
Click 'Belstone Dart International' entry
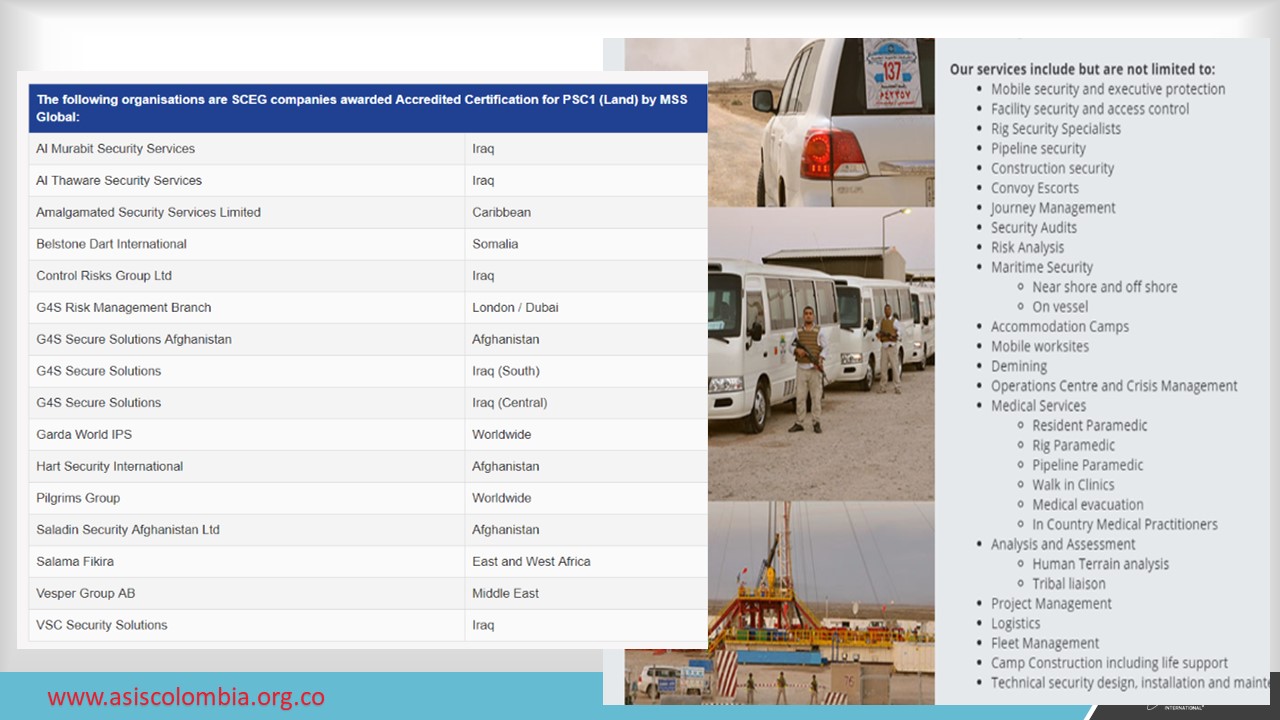point(111,244)
